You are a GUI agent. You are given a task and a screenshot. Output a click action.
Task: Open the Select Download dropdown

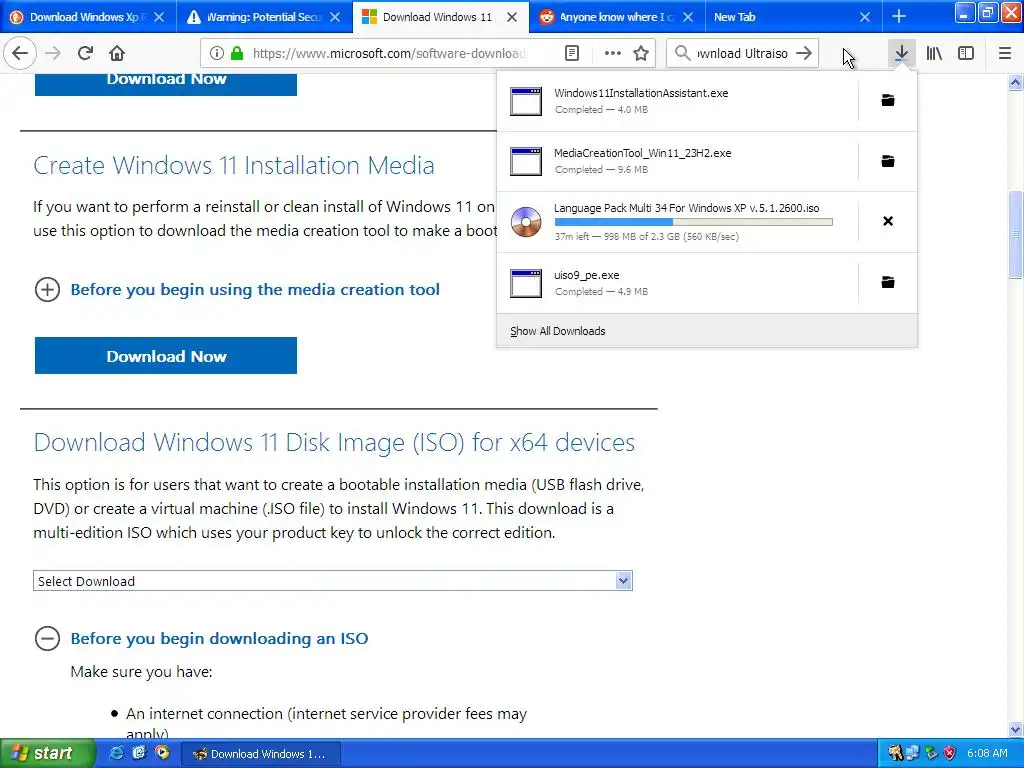332,581
